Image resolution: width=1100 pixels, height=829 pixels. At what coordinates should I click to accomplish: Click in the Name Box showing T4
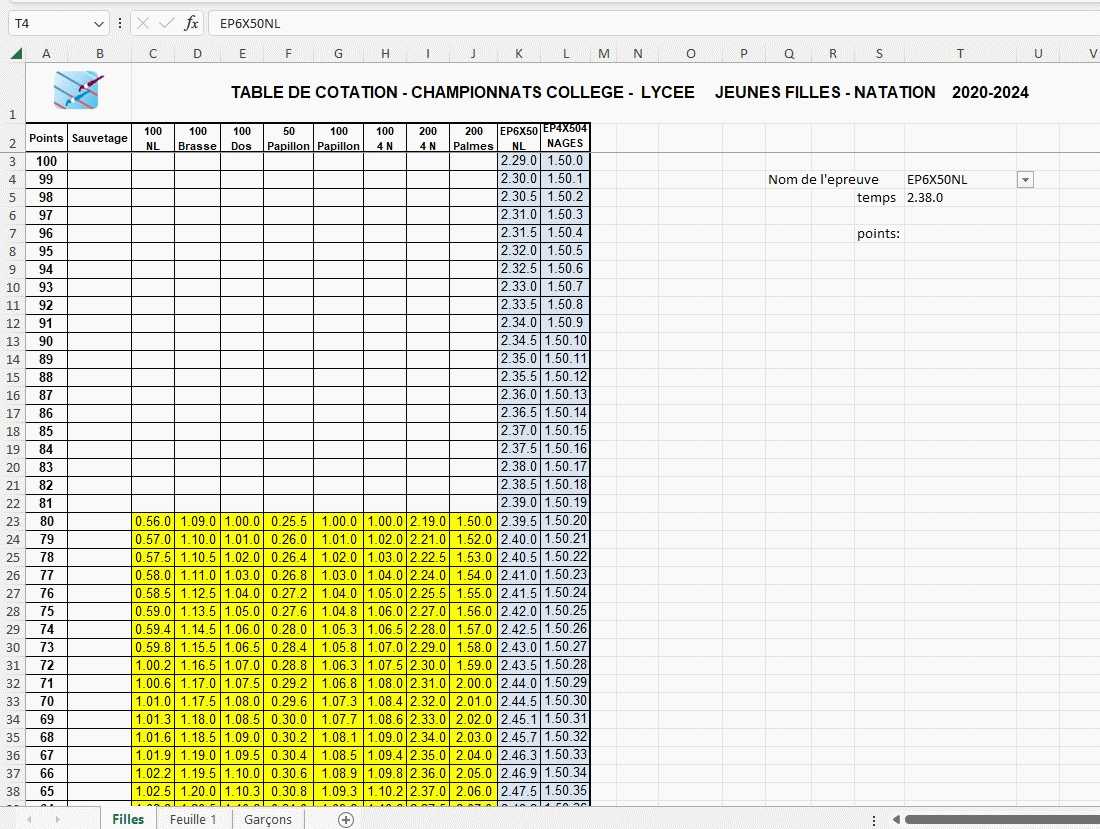click(x=49, y=23)
